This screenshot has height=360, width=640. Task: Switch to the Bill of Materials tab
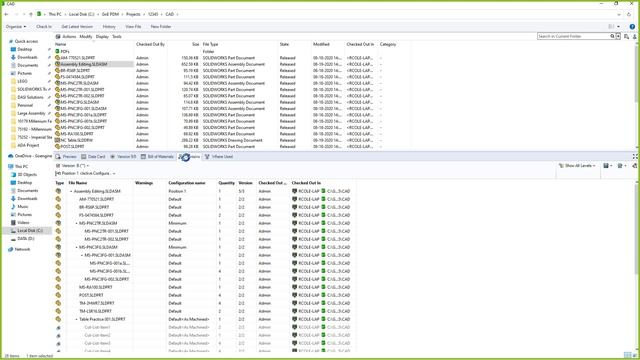click(157, 156)
